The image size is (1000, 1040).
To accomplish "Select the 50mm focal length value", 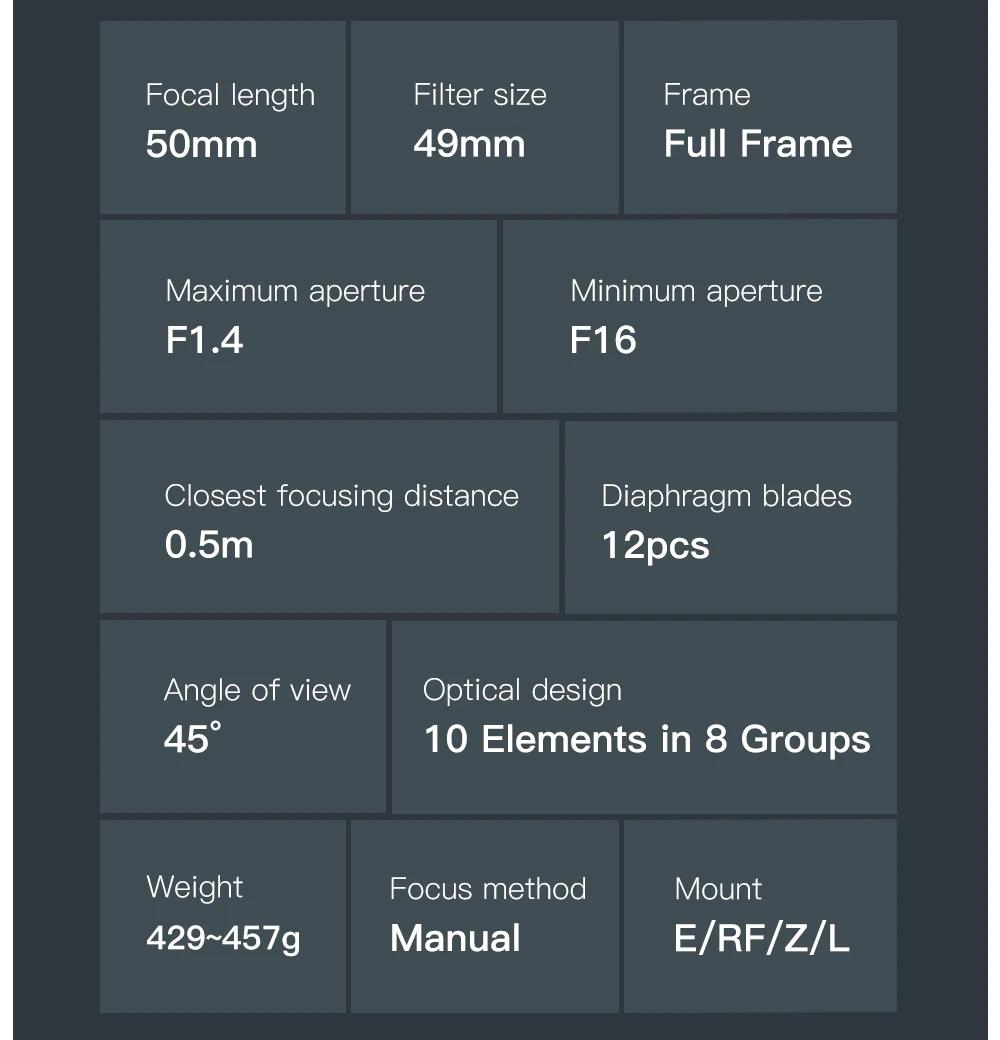I will (201, 144).
